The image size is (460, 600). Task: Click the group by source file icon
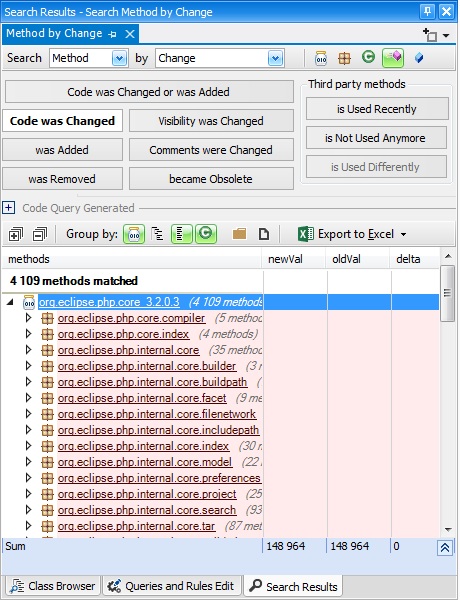pos(264,234)
